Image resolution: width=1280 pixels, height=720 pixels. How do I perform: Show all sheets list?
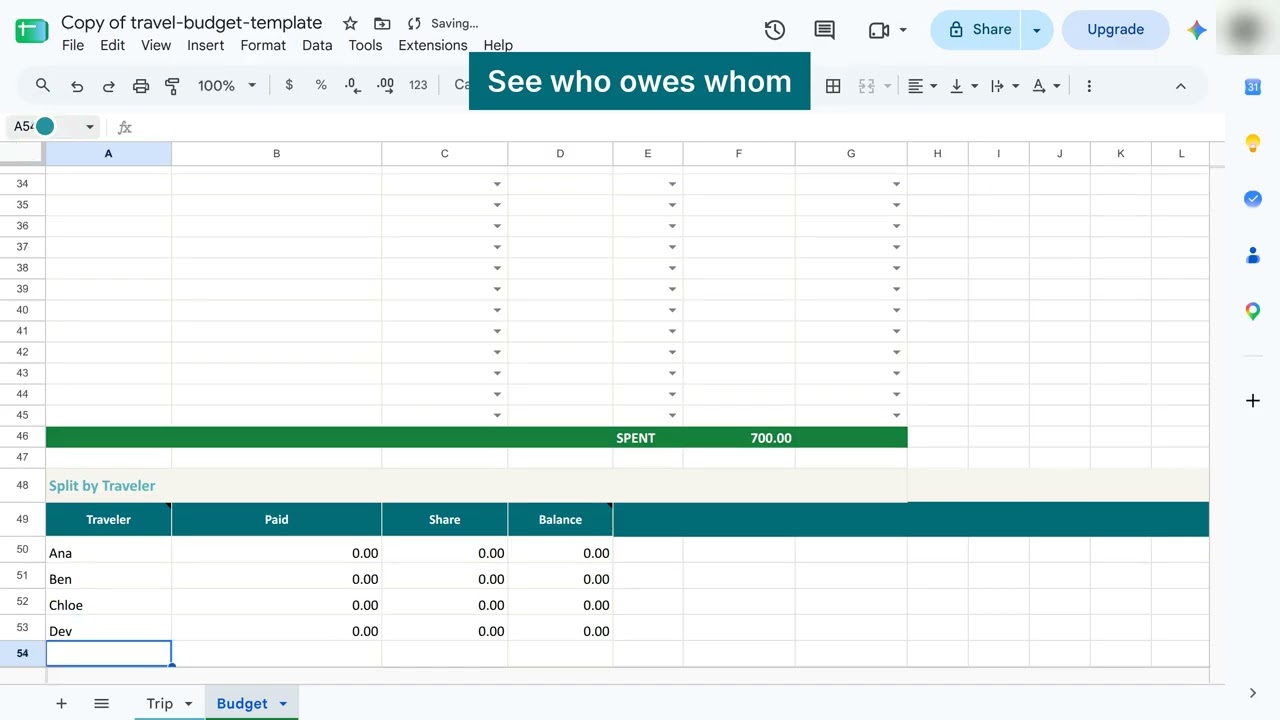(x=101, y=704)
